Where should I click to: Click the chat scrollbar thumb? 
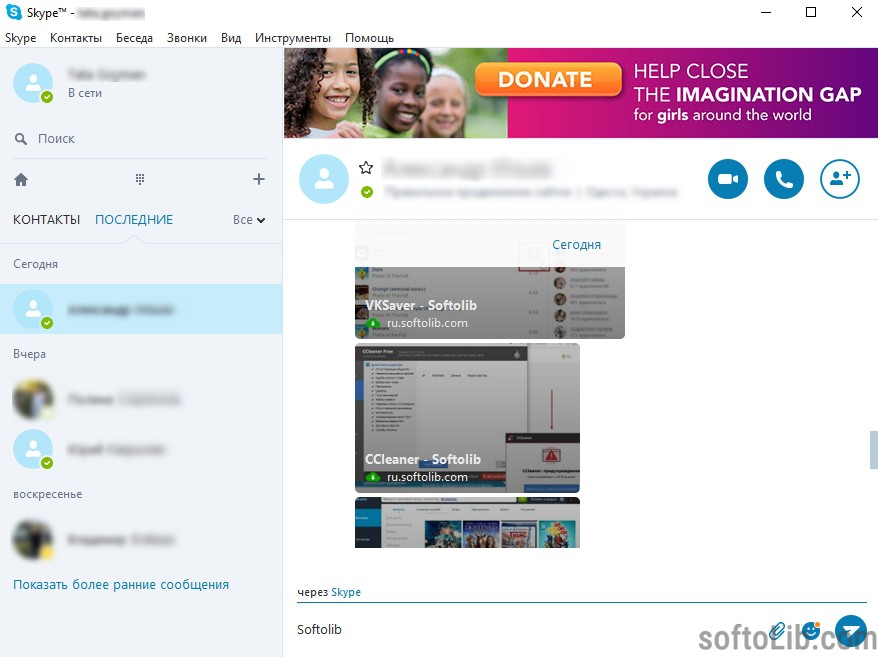tap(874, 450)
